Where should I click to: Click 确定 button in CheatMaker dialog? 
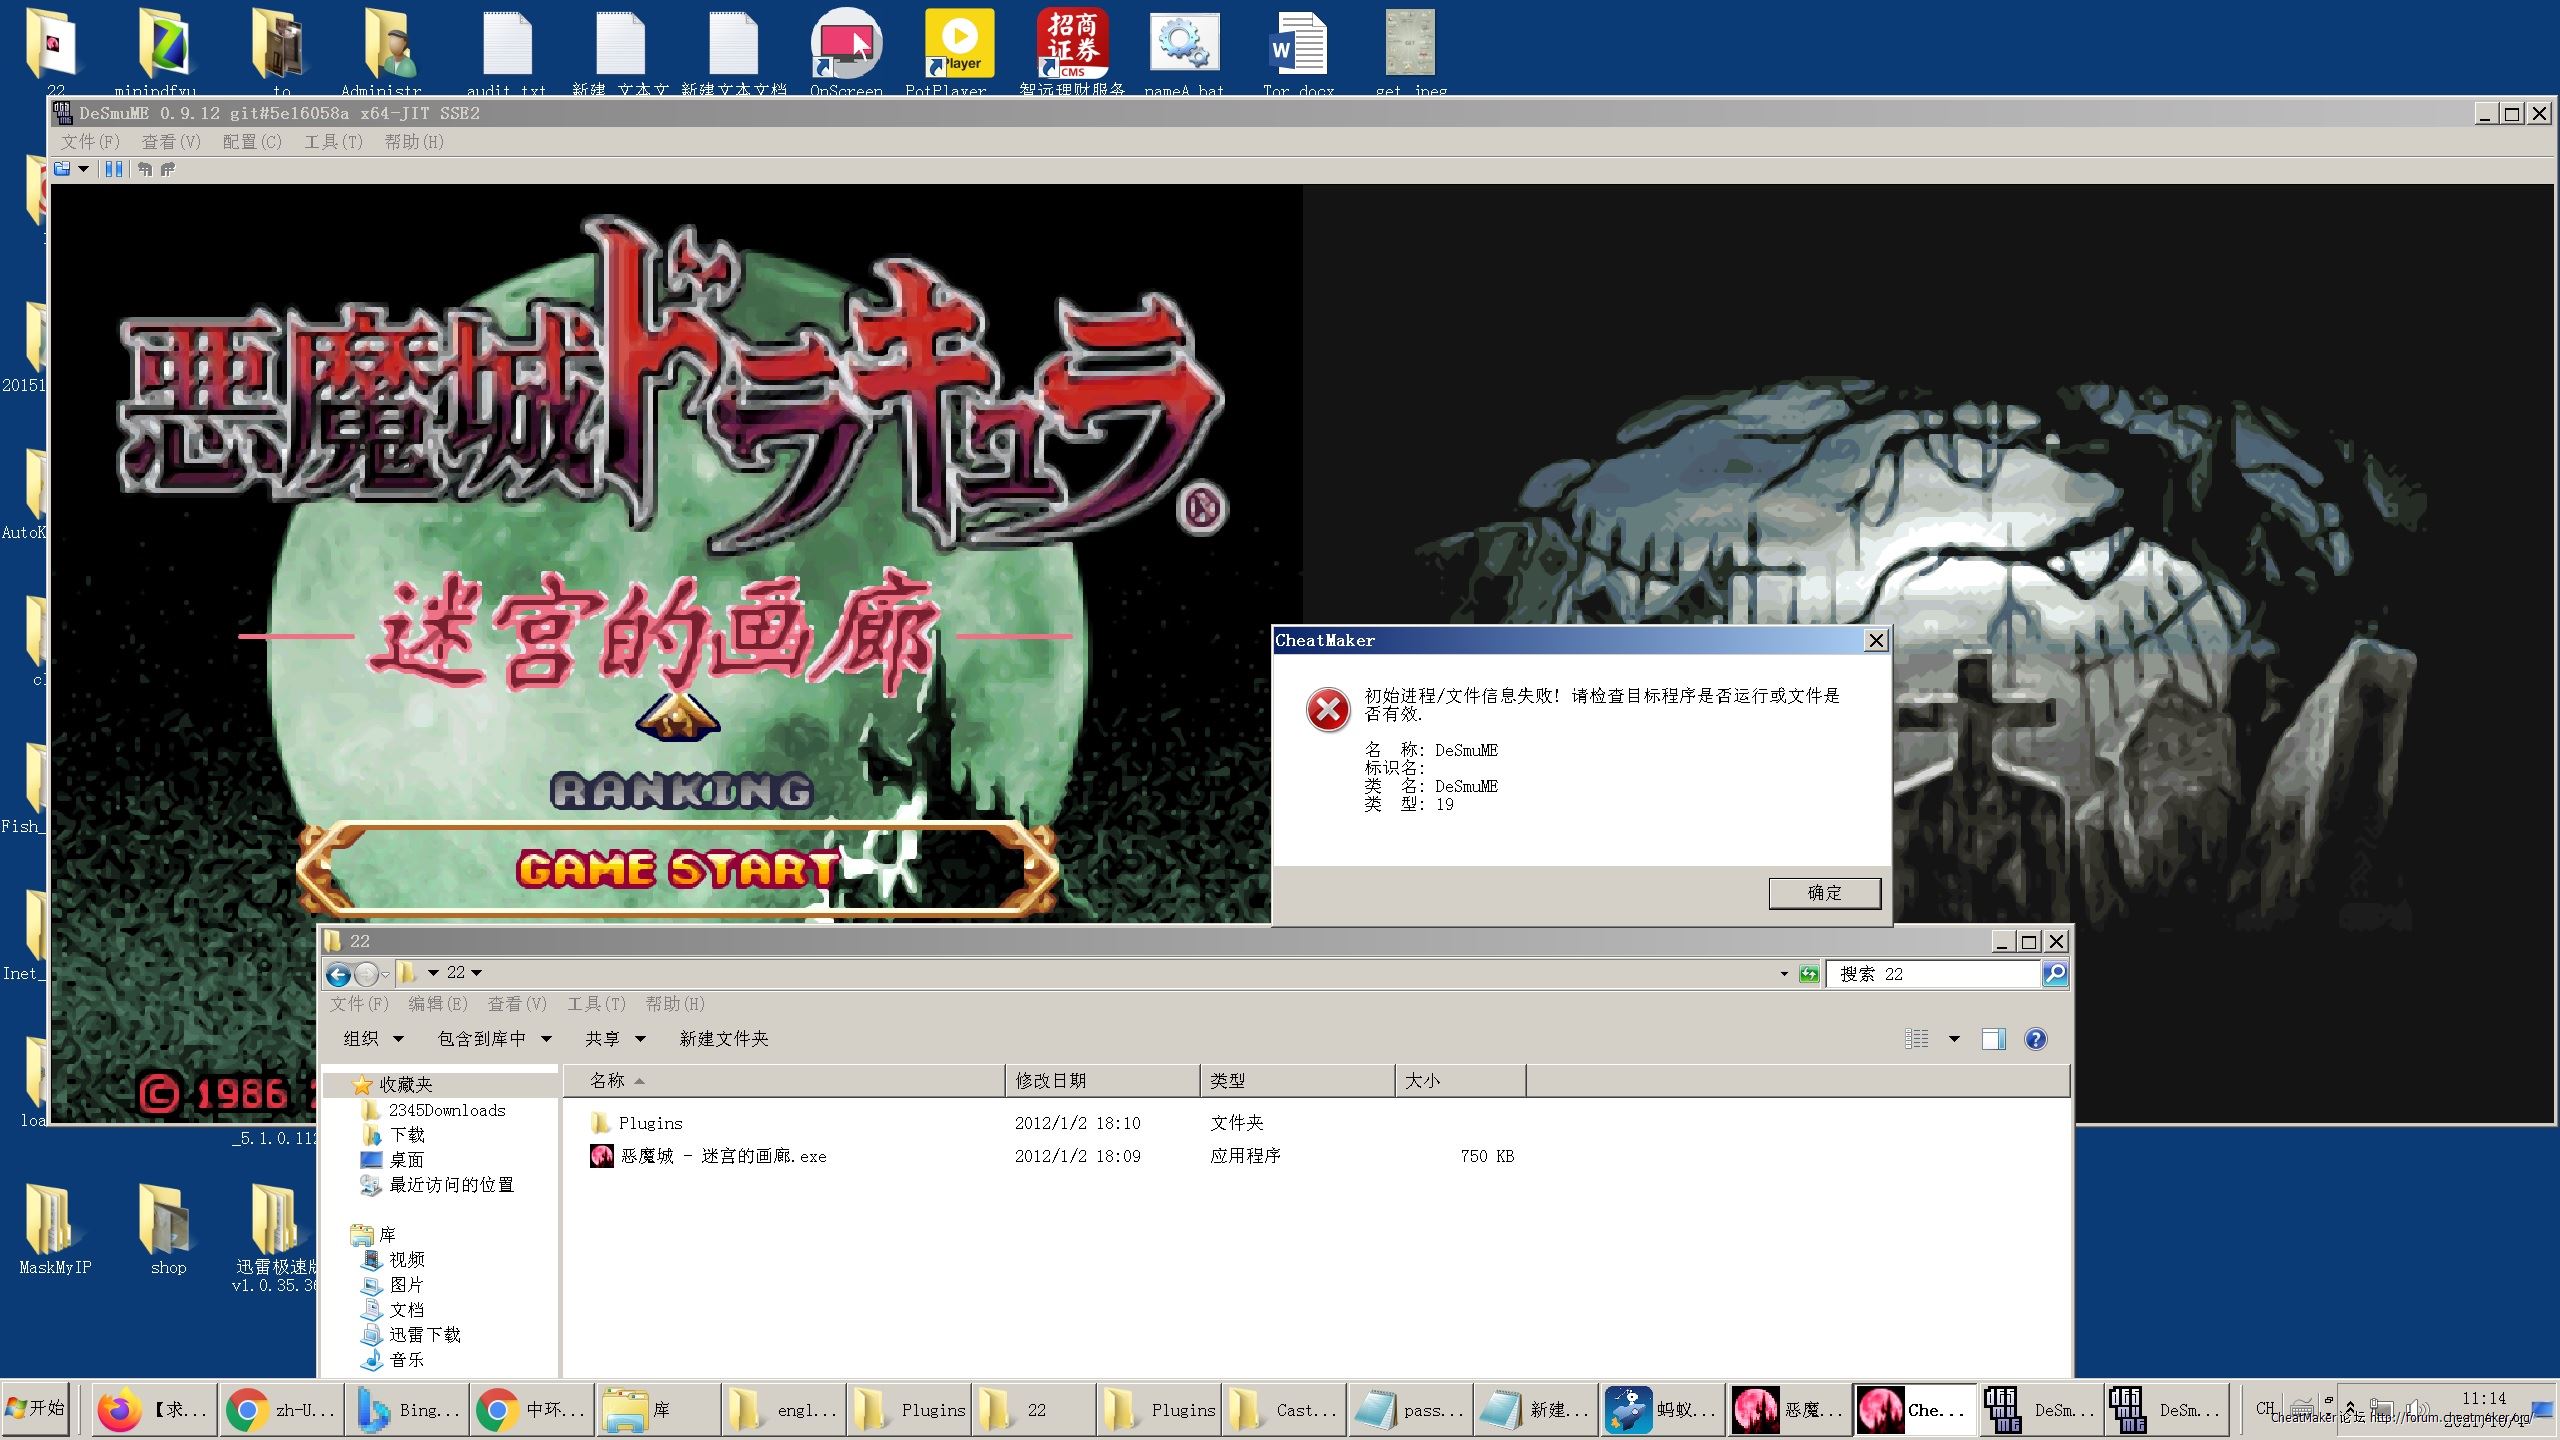click(x=1824, y=893)
